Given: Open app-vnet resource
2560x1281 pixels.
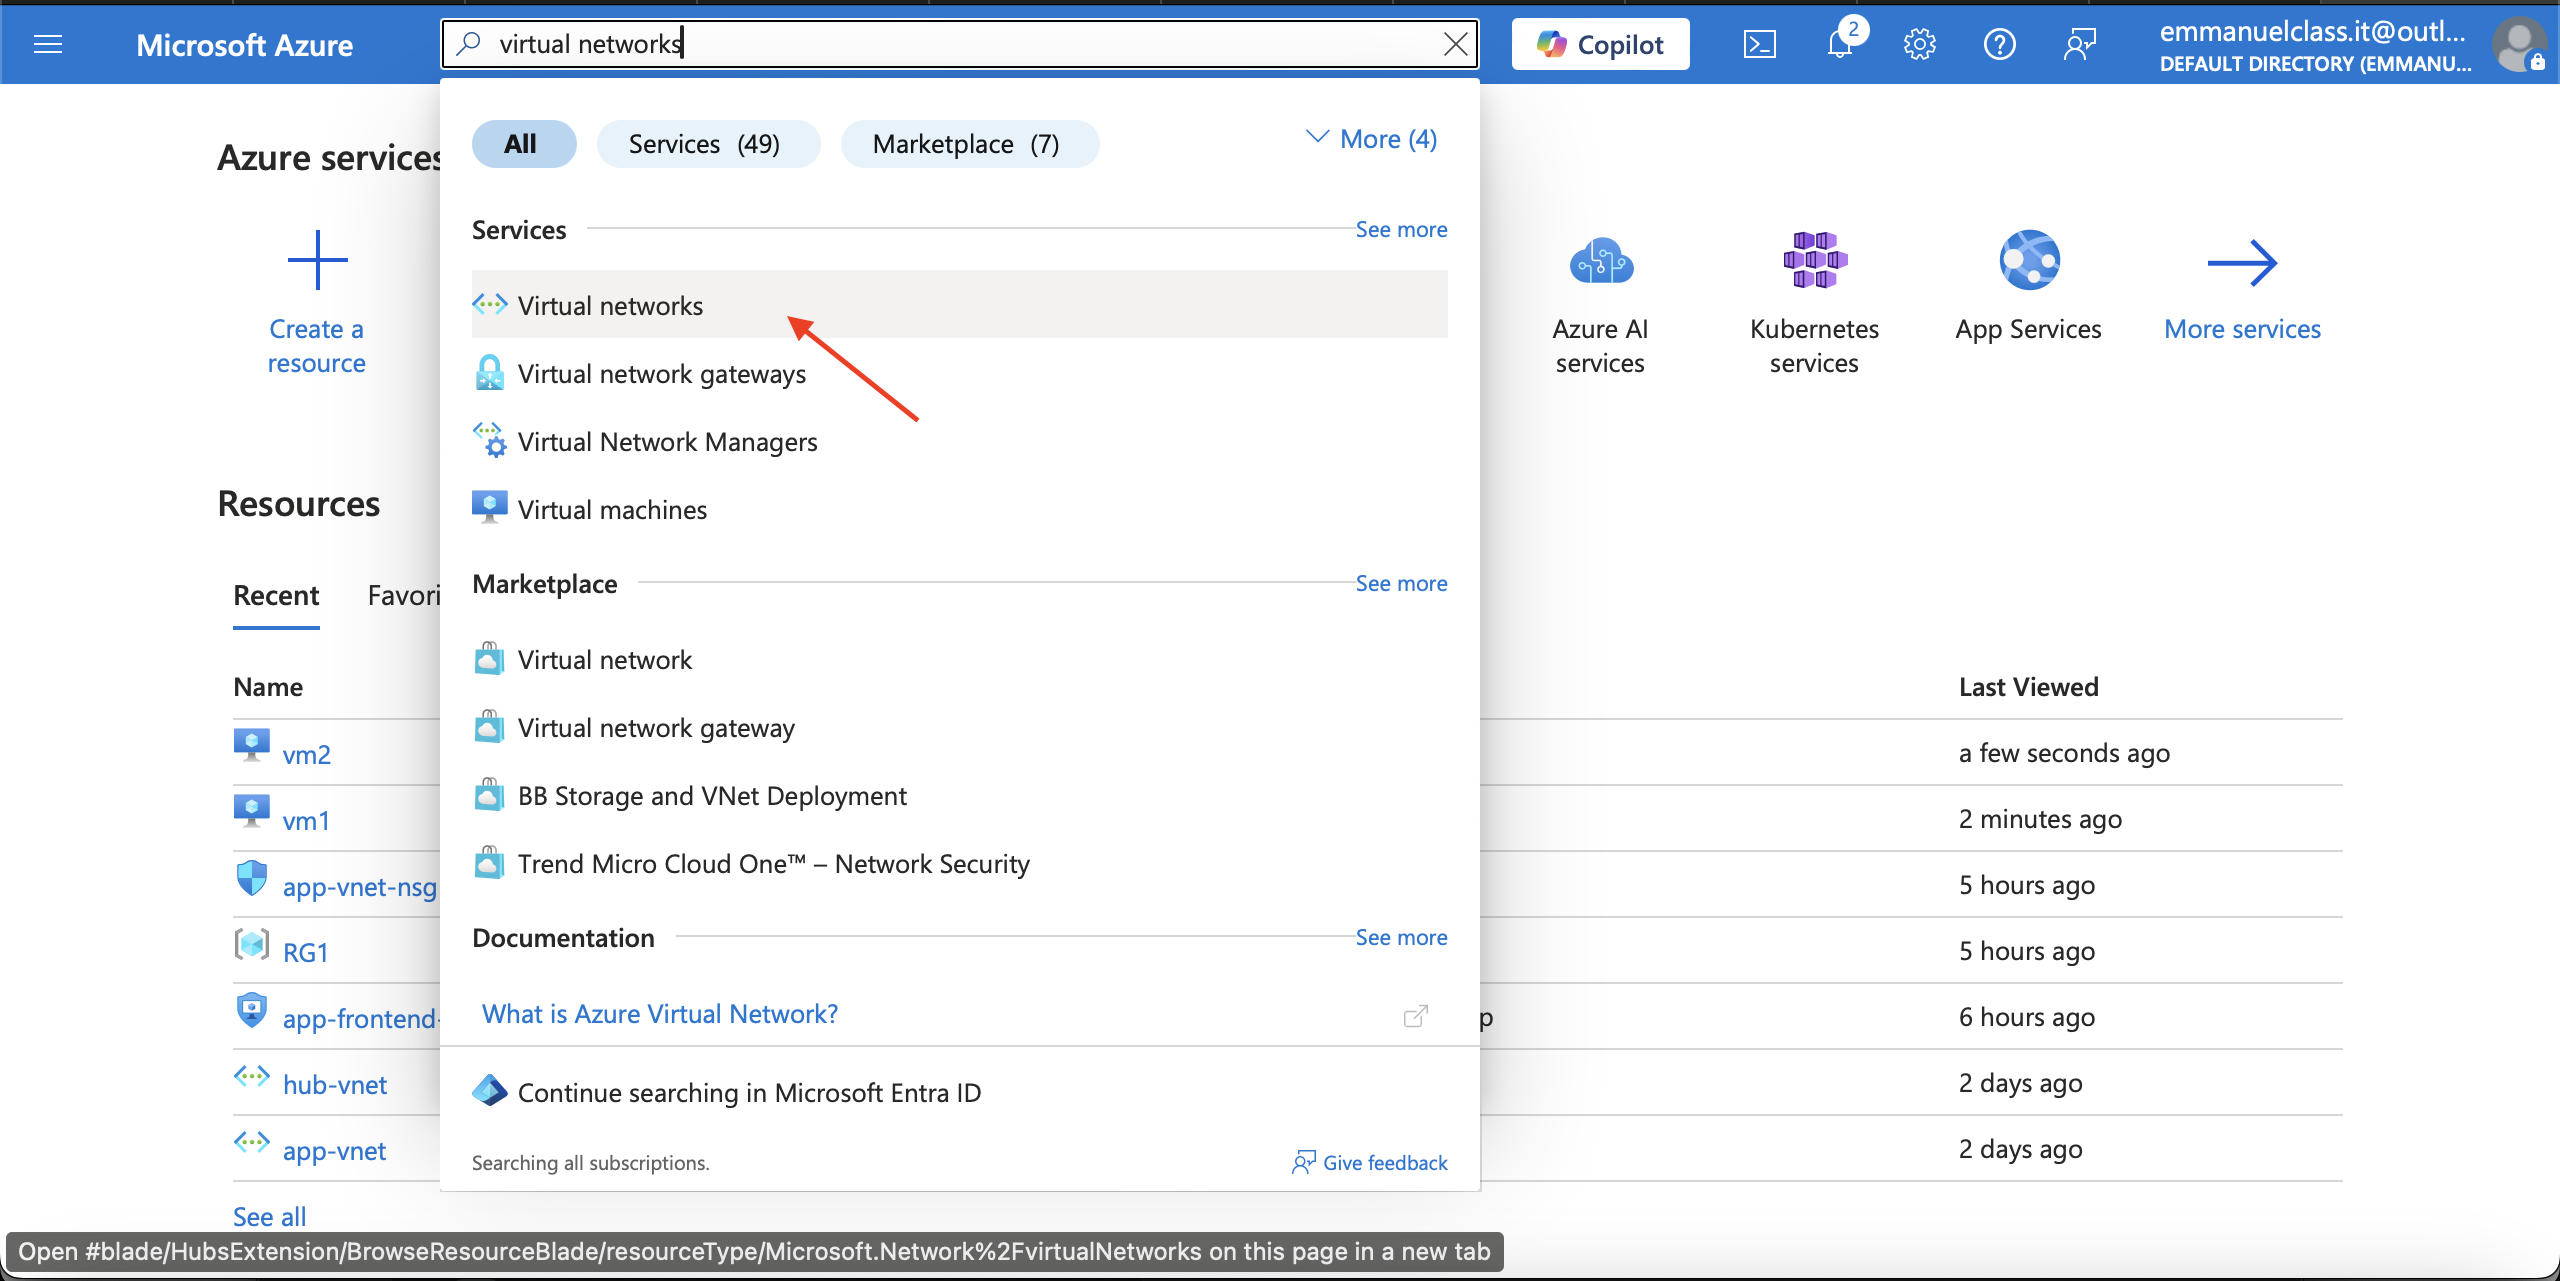Looking at the screenshot, I should (x=334, y=1150).
